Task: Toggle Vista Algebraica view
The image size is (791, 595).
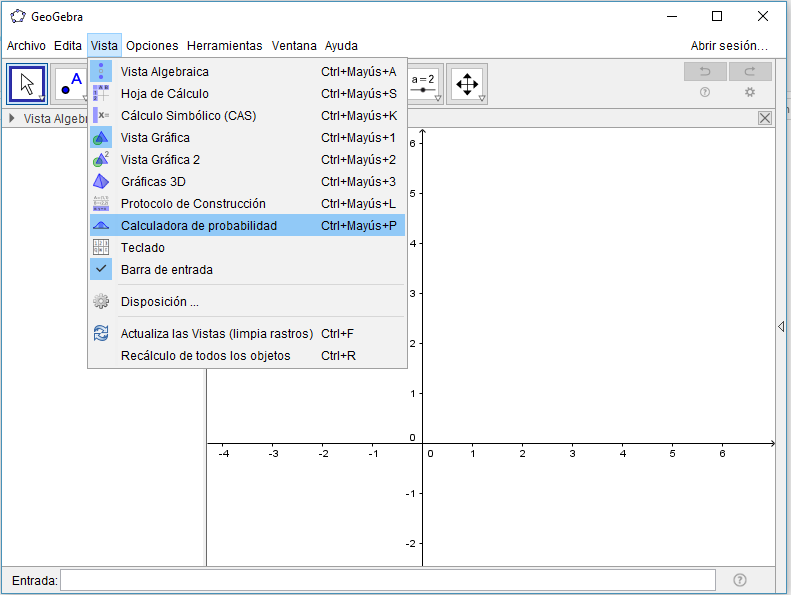Action: (x=164, y=71)
